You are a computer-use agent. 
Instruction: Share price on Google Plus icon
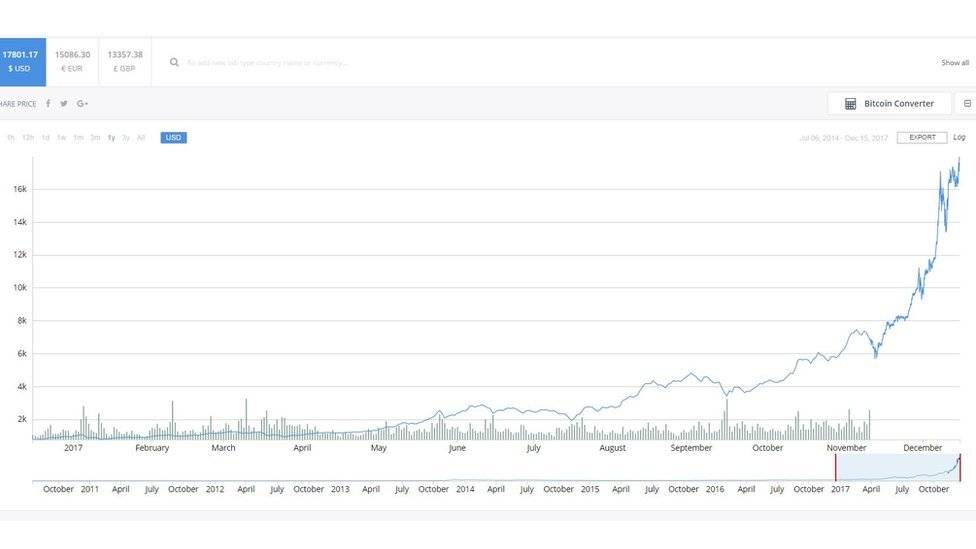pyautogui.click(x=82, y=103)
